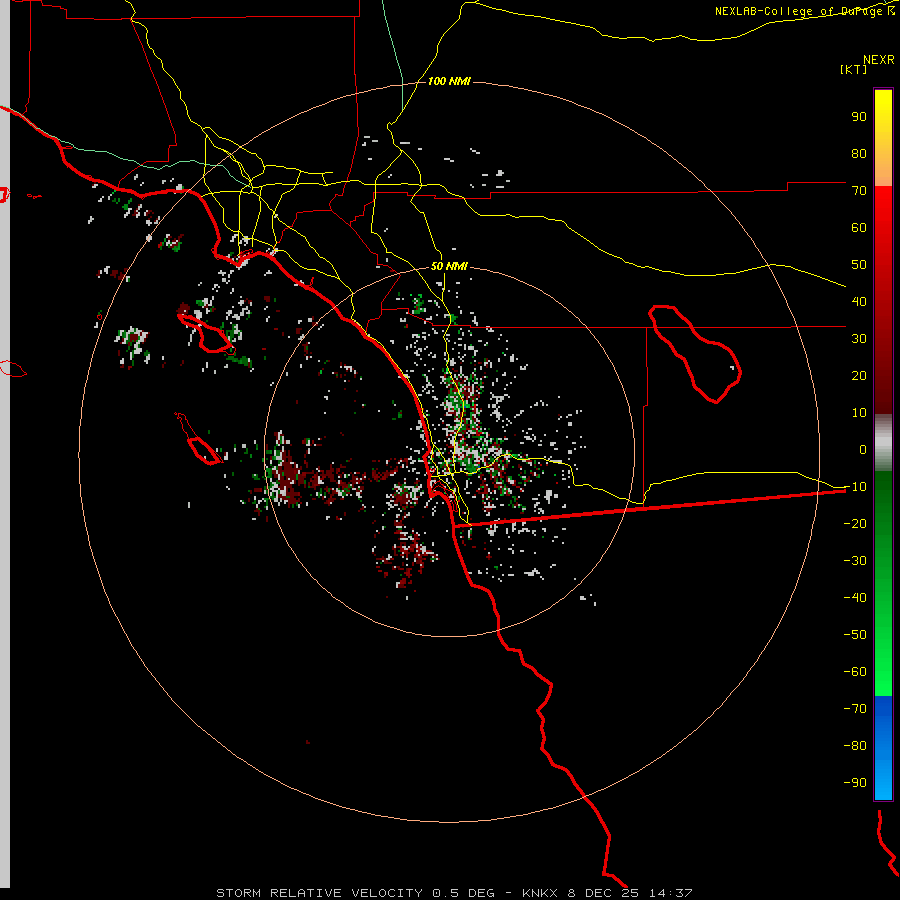
Task: Click the -90 value on velocity scale
Action: tap(855, 782)
